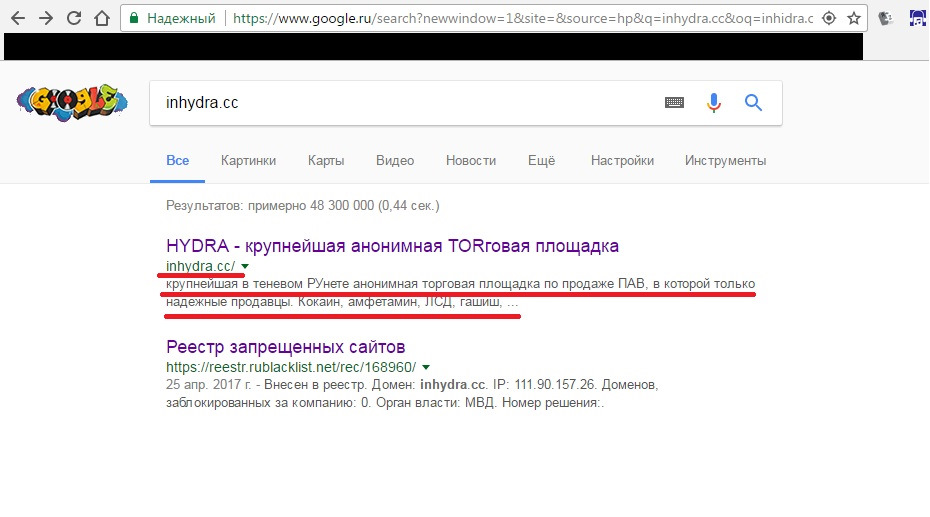Expand the dropdown arrow next to inhydra.cc/
The height and width of the screenshot is (517, 930).
(x=245, y=267)
